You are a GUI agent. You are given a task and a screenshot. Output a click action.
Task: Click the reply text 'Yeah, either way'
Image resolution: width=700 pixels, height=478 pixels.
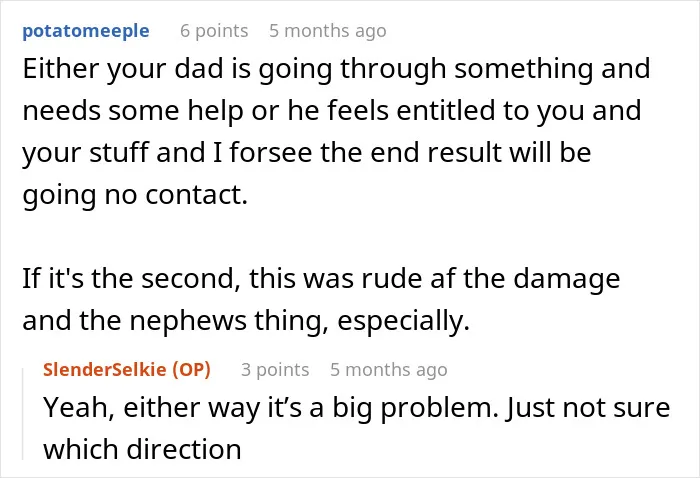coord(356,428)
